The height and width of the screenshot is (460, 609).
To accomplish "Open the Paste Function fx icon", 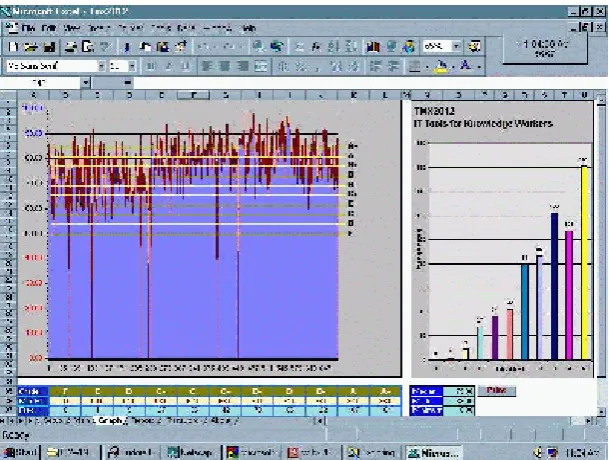I will coord(316,47).
